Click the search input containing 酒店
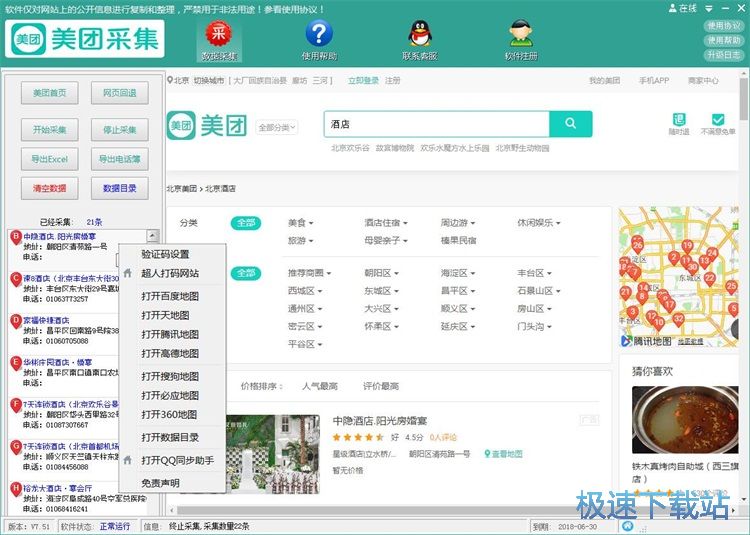This screenshot has height=535, width=750. 437,124
